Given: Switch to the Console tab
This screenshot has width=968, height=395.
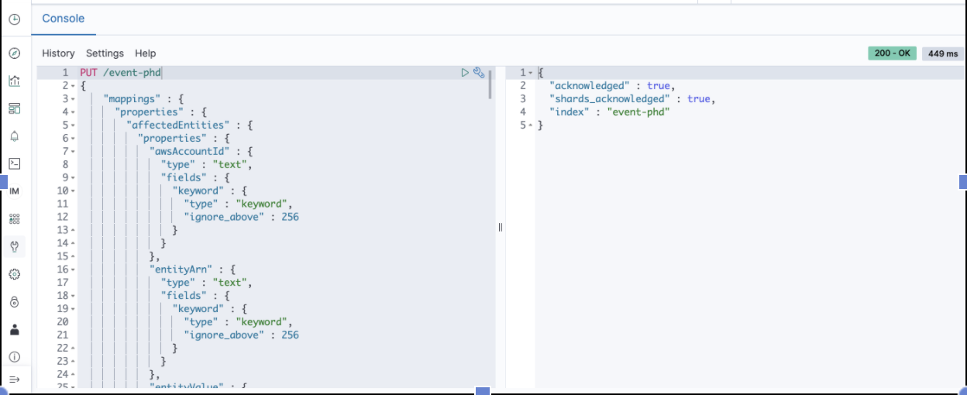Looking at the screenshot, I should 63,19.
